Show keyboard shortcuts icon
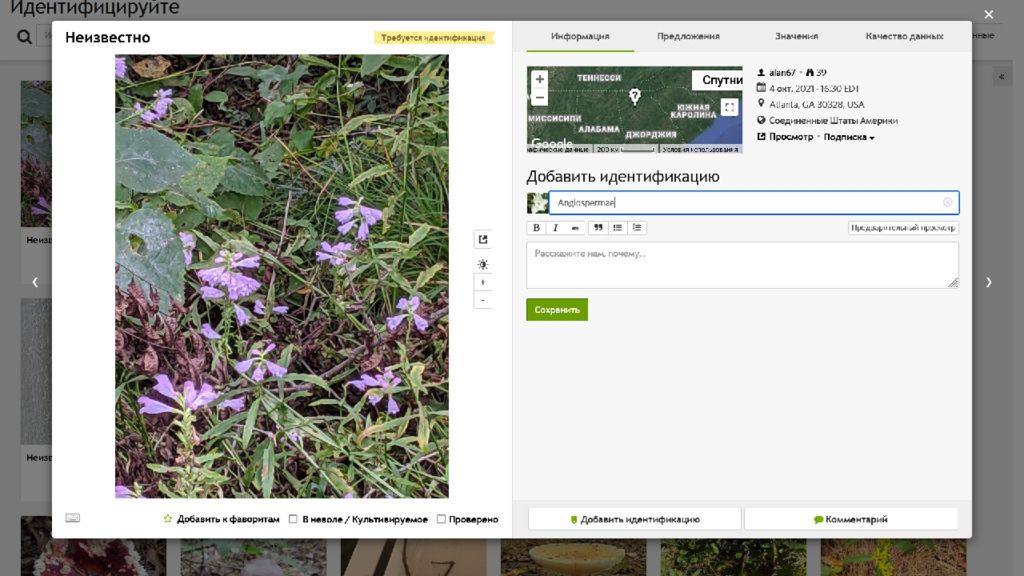 [x=72, y=518]
